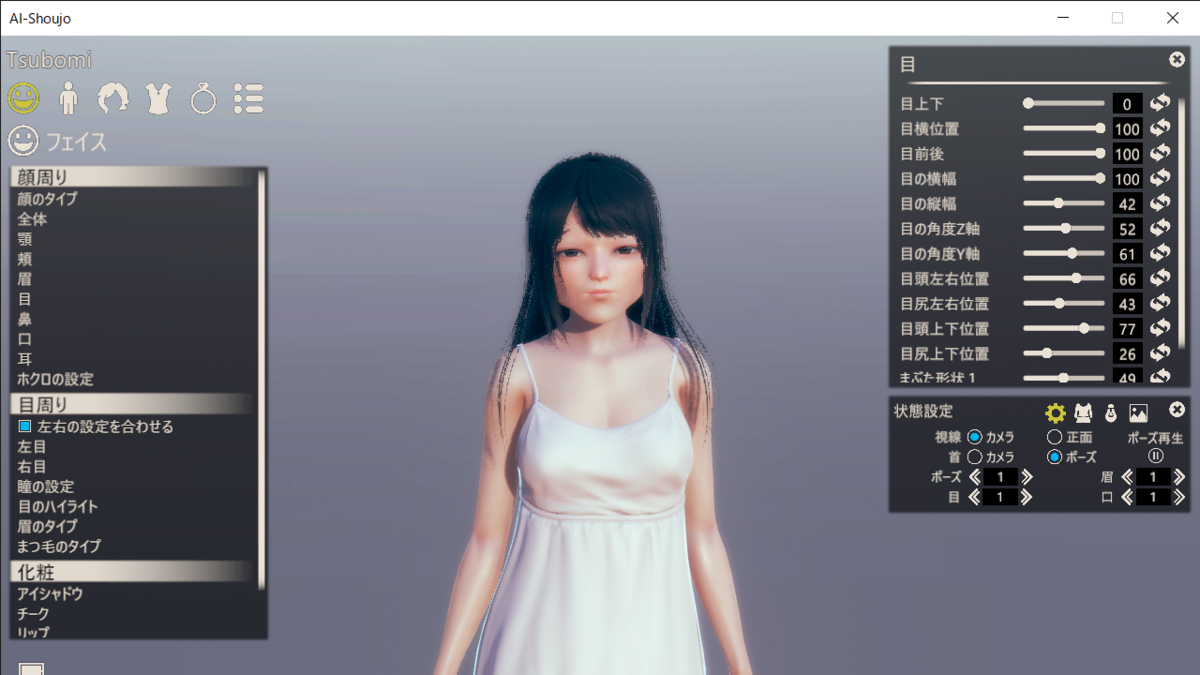Reset the 目の角度Y軸 value
The height and width of the screenshot is (675, 1200).
click(x=1160, y=253)
